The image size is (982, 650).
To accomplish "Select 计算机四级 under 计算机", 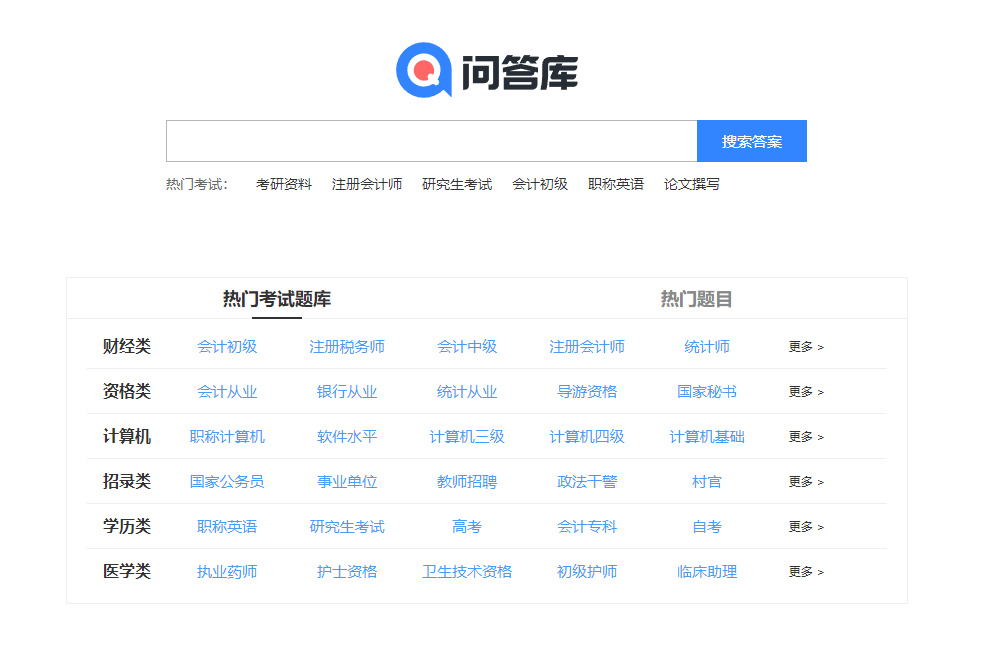I will pyautogui.click(x=586, y=436).
